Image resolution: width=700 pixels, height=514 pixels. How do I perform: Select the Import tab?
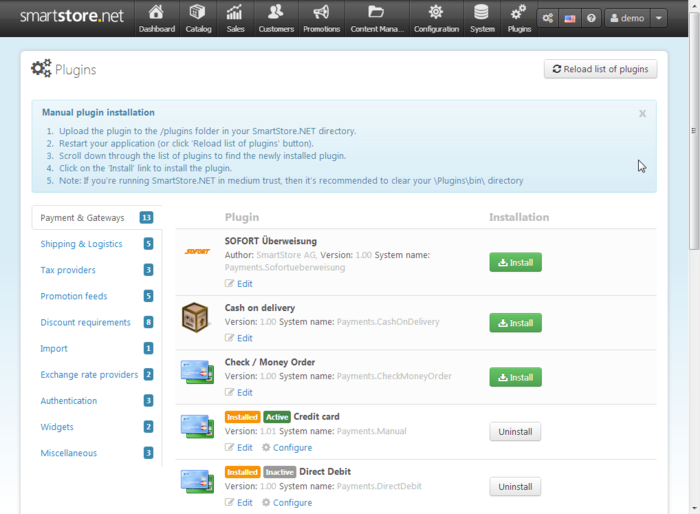[96, 348]
